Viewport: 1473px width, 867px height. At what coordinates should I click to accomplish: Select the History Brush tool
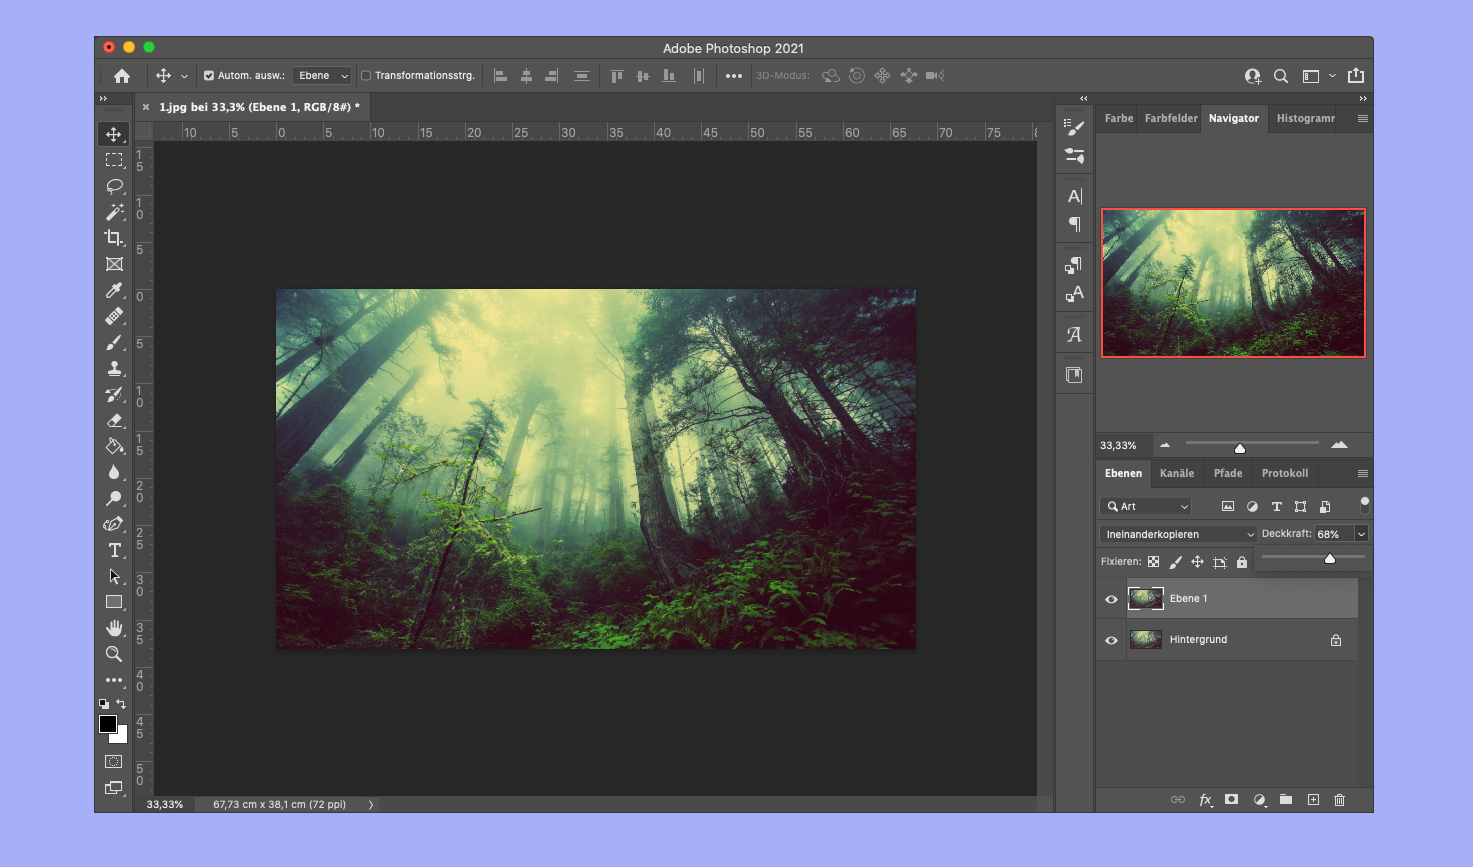click(114, 394)
